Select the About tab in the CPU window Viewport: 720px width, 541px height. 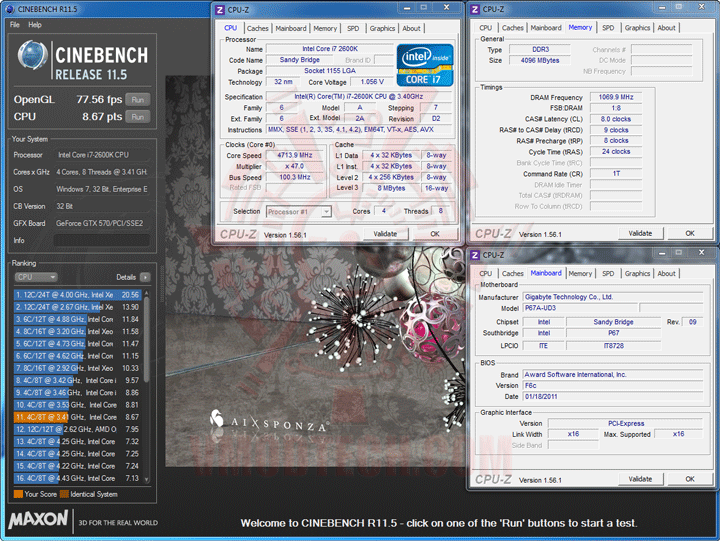(x=411, y=28)
